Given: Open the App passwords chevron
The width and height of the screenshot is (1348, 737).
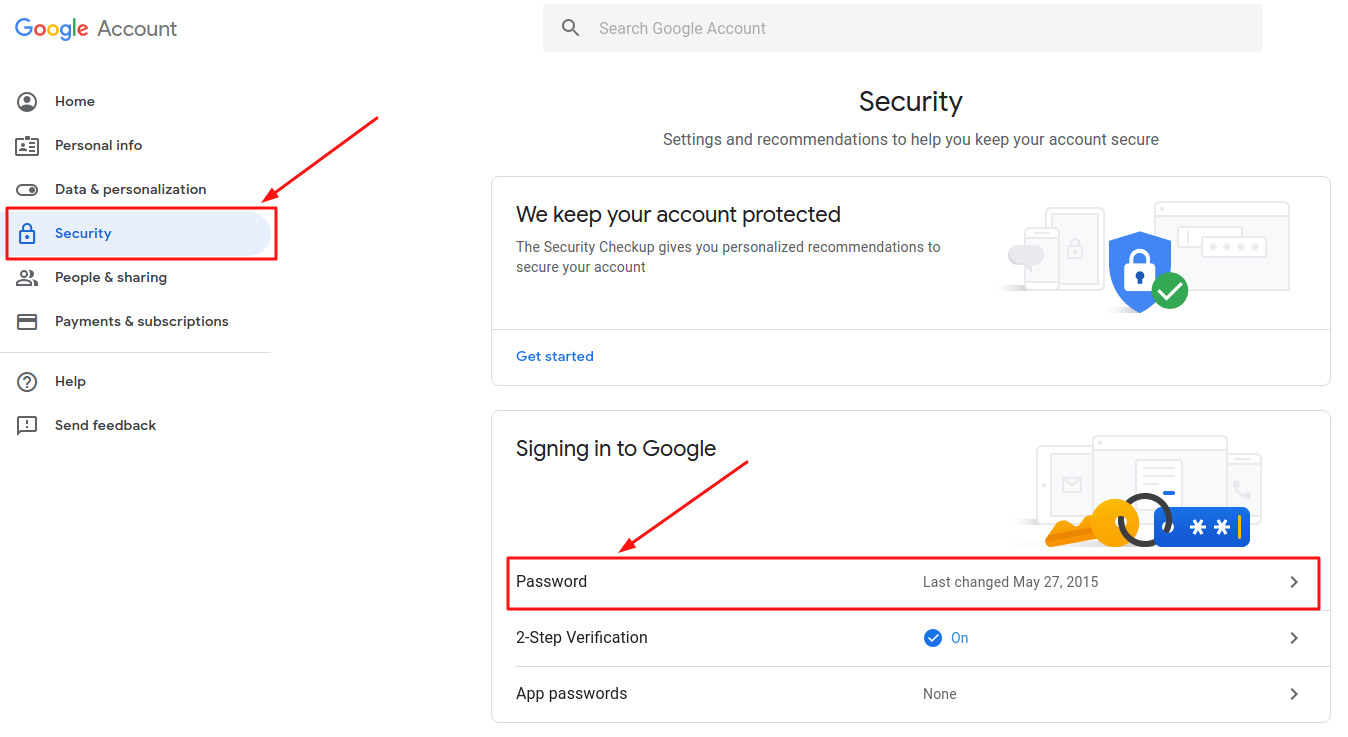Looking at the screenshot, I should 1294,693.
